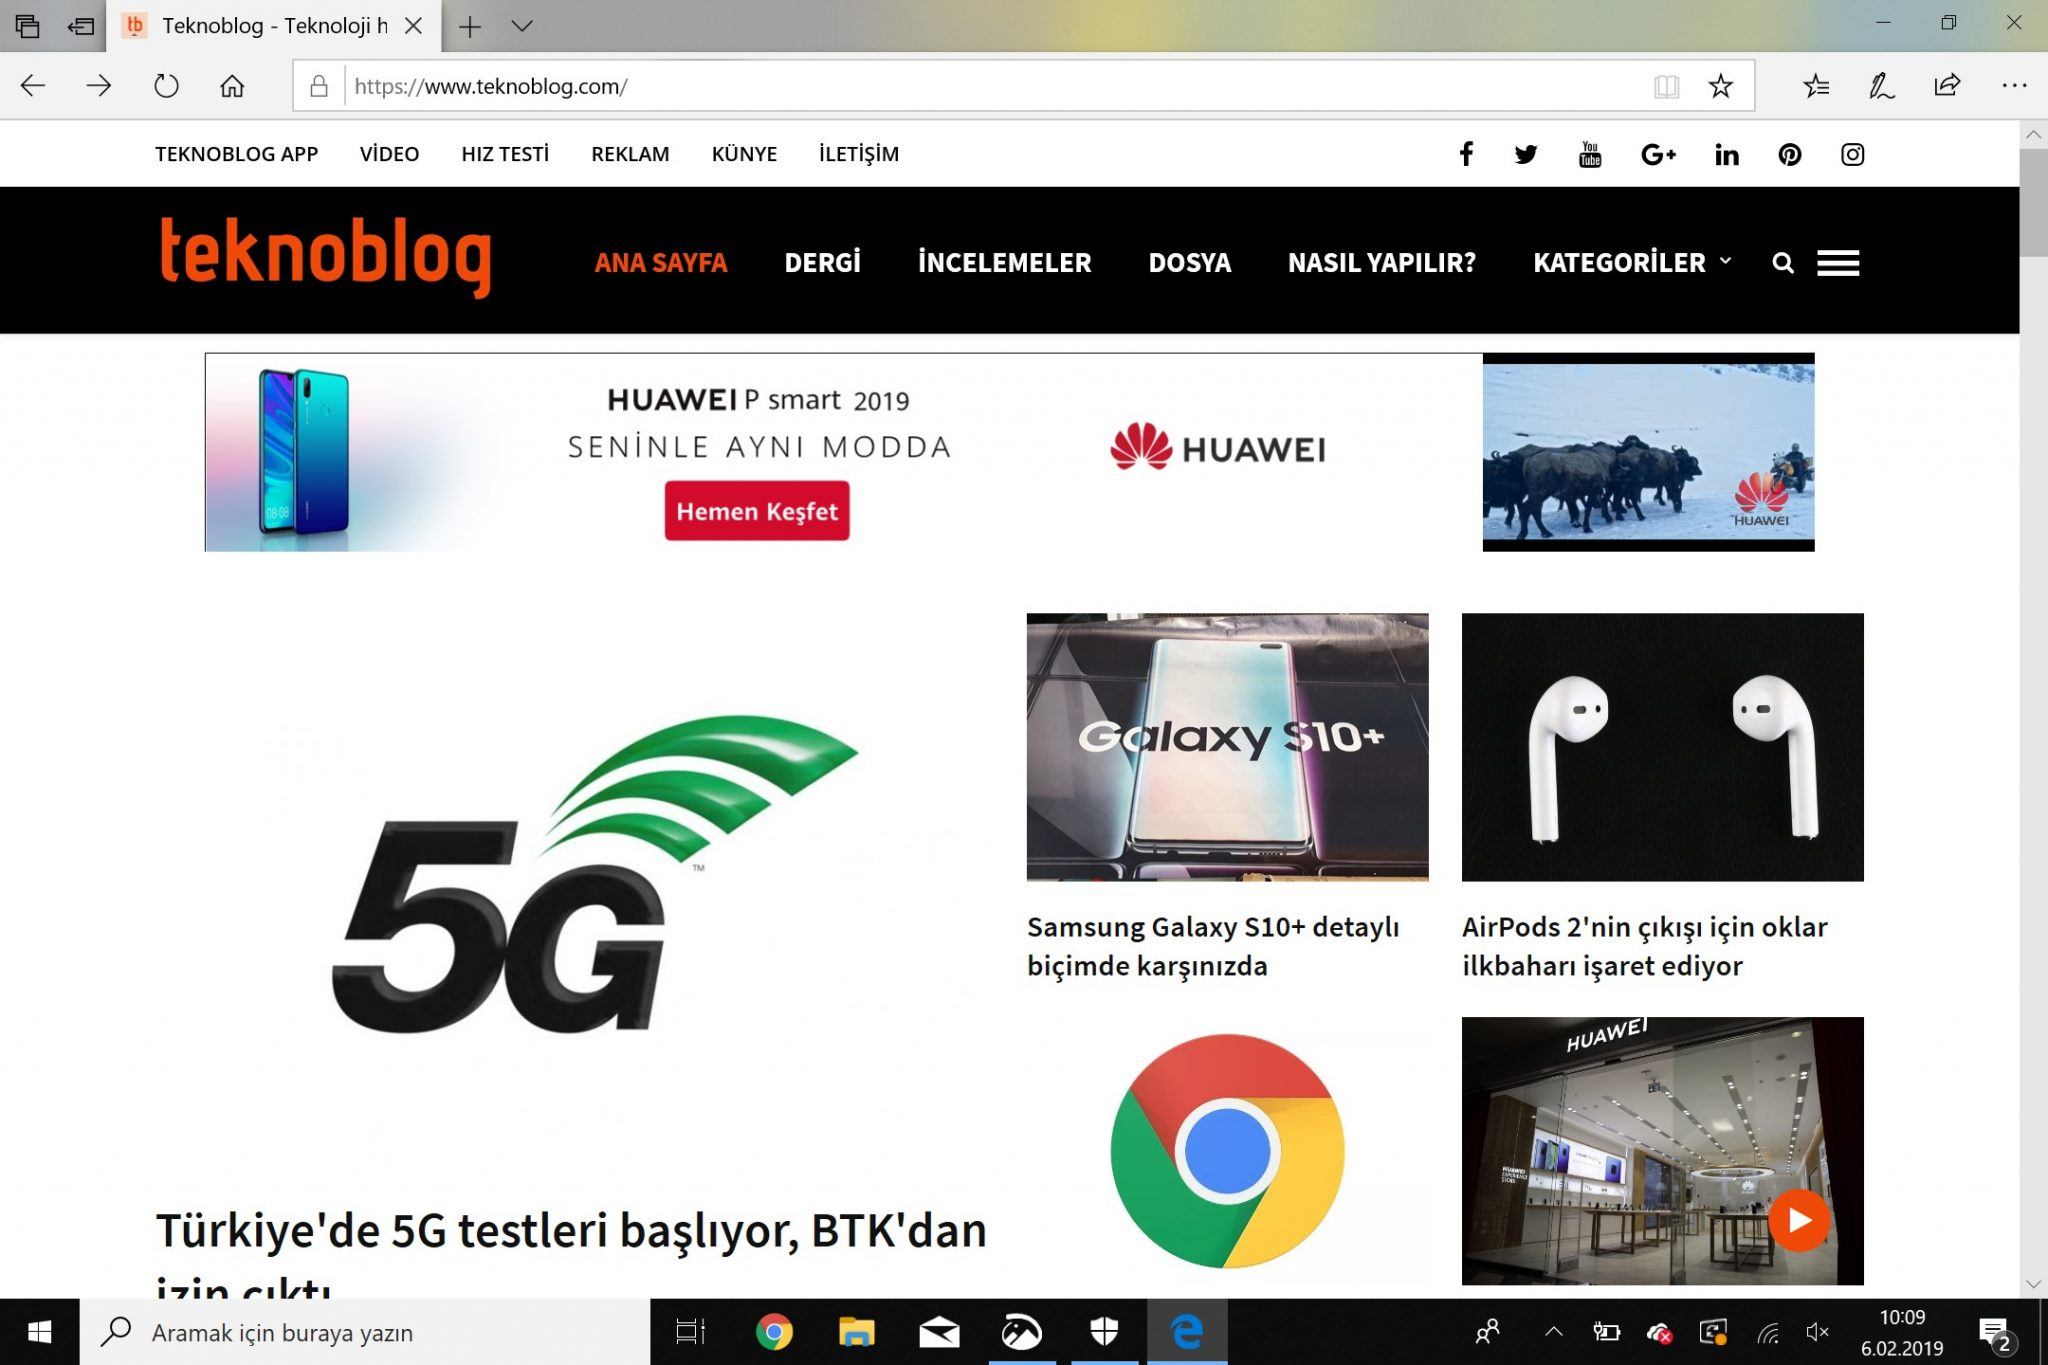Click the share page icon in Edge
This screenshot has width=2048, height=1365.
pyautogui.click(x=1947, y=86)
